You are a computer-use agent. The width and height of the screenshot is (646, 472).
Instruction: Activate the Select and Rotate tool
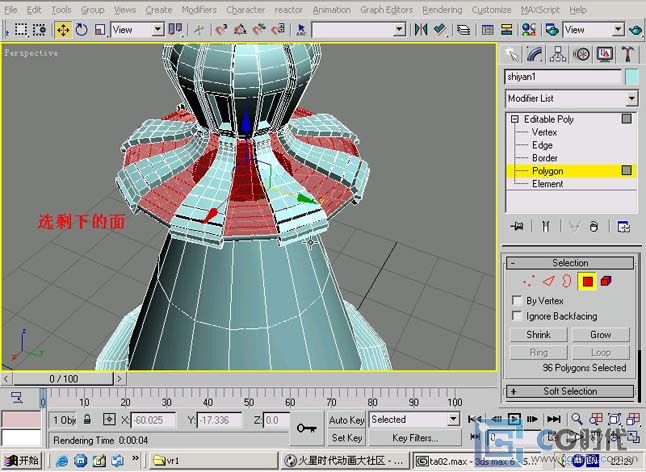point(82,30)
